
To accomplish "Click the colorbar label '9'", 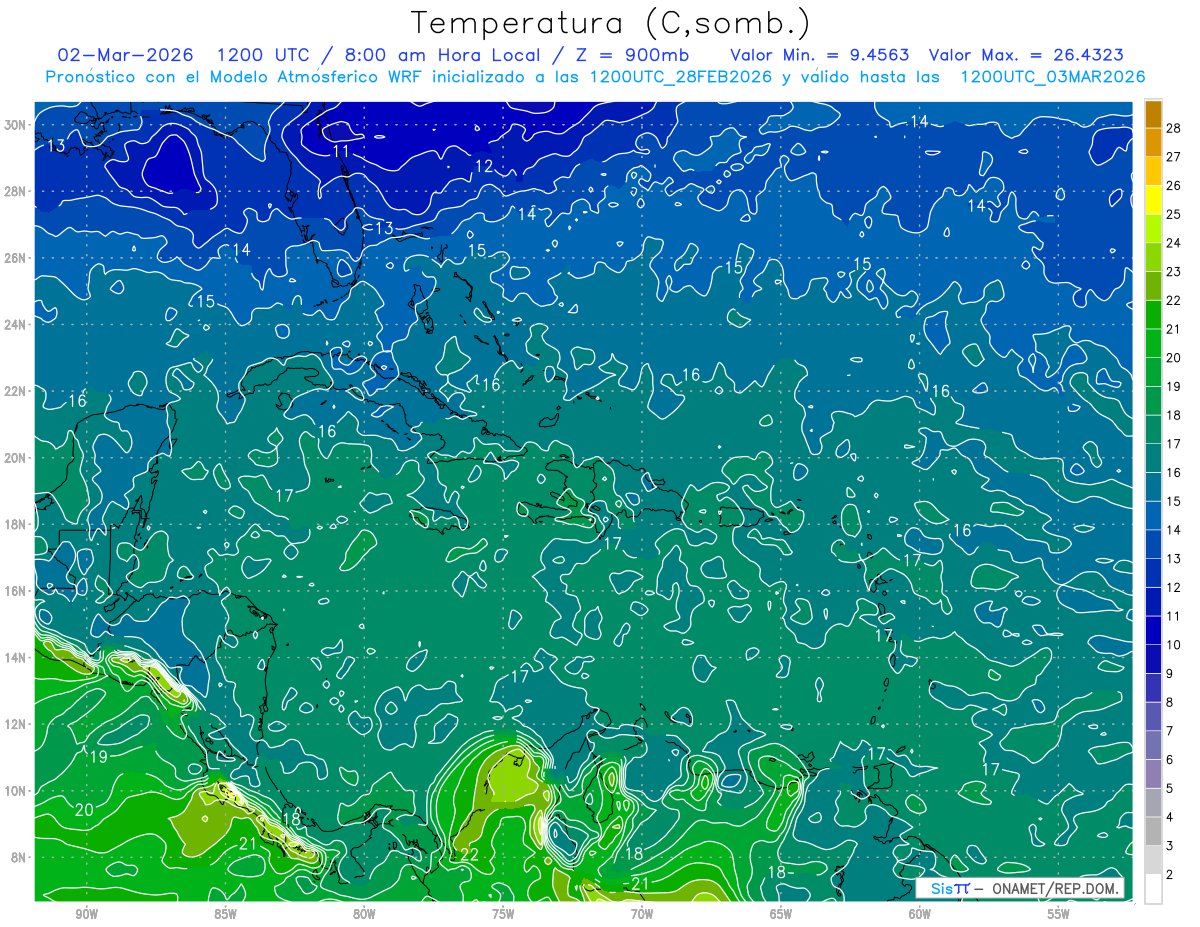I will click(1171, 674).
